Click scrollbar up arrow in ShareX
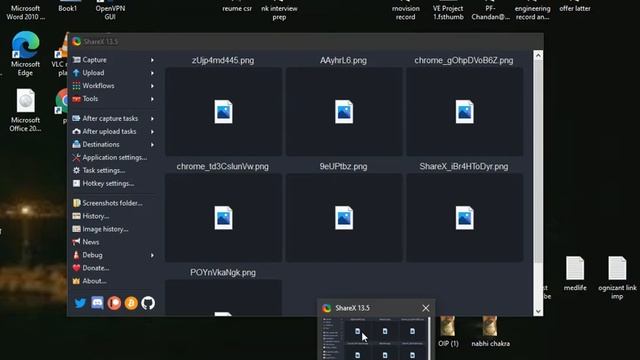 point(538,56)
